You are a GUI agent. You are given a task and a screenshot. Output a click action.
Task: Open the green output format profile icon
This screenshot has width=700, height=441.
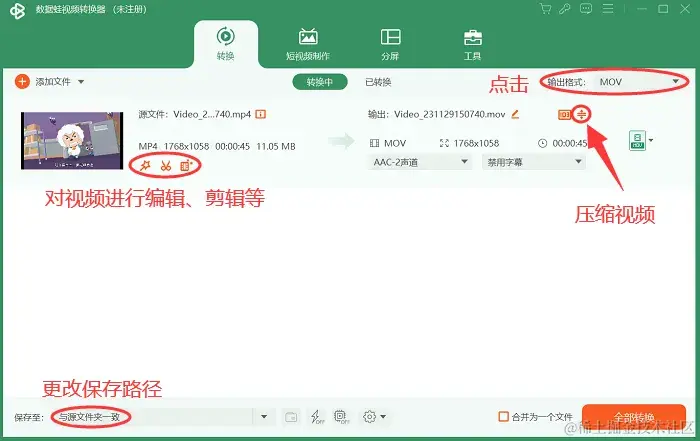click(638, 141)
